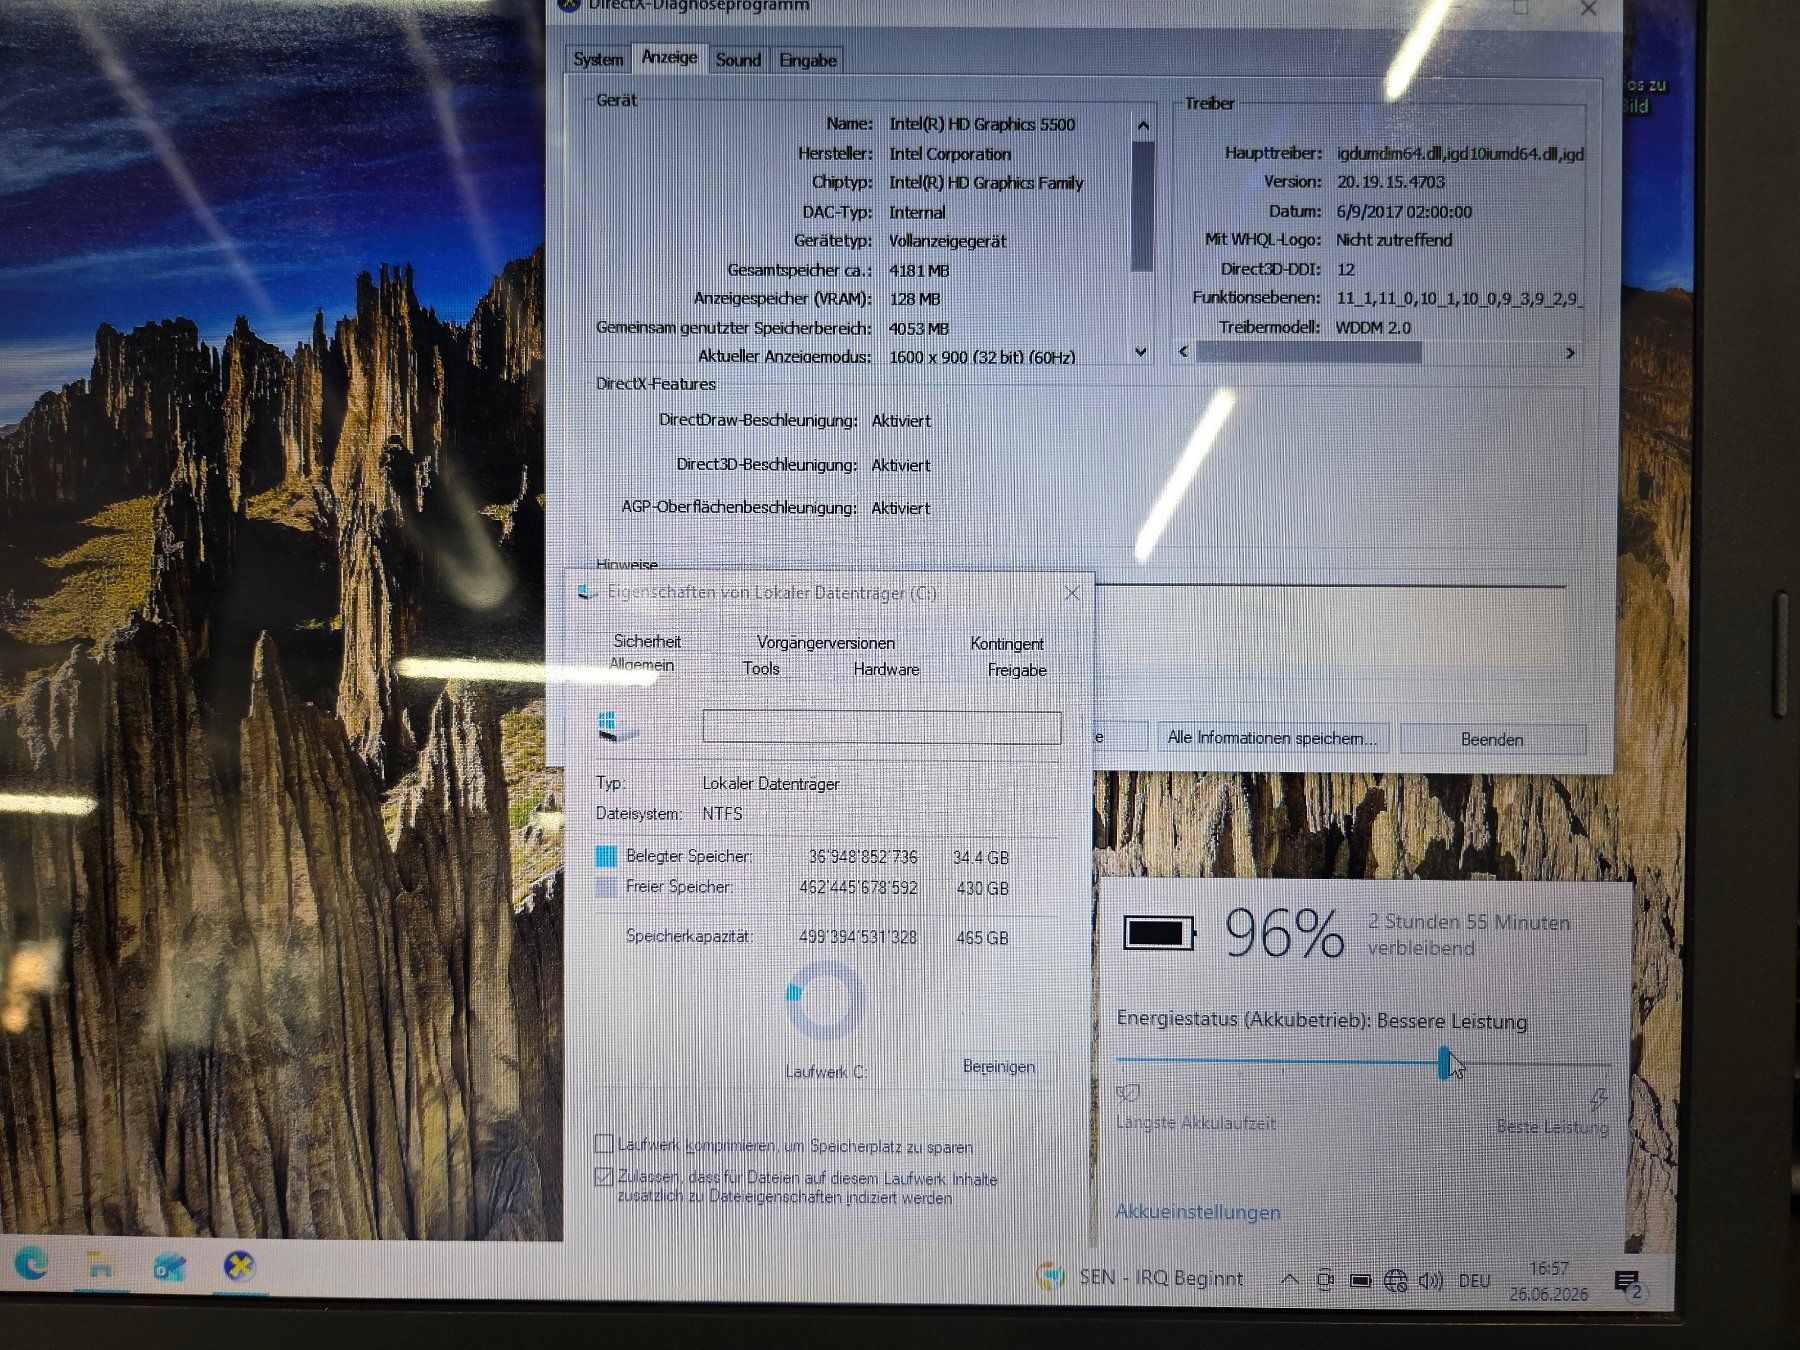Viewport: 1800px width, 1350px height.
Task: Click the battery icon in the system tray
Action: pyautogui.click(x=1360, y=1280)
